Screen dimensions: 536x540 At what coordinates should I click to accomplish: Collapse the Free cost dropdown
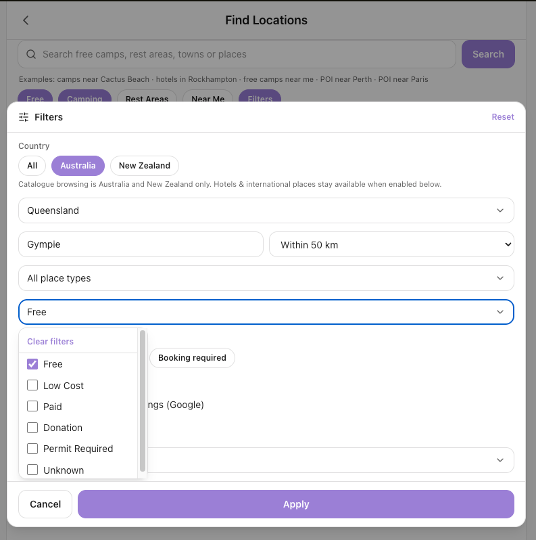(x=266, y=312)
